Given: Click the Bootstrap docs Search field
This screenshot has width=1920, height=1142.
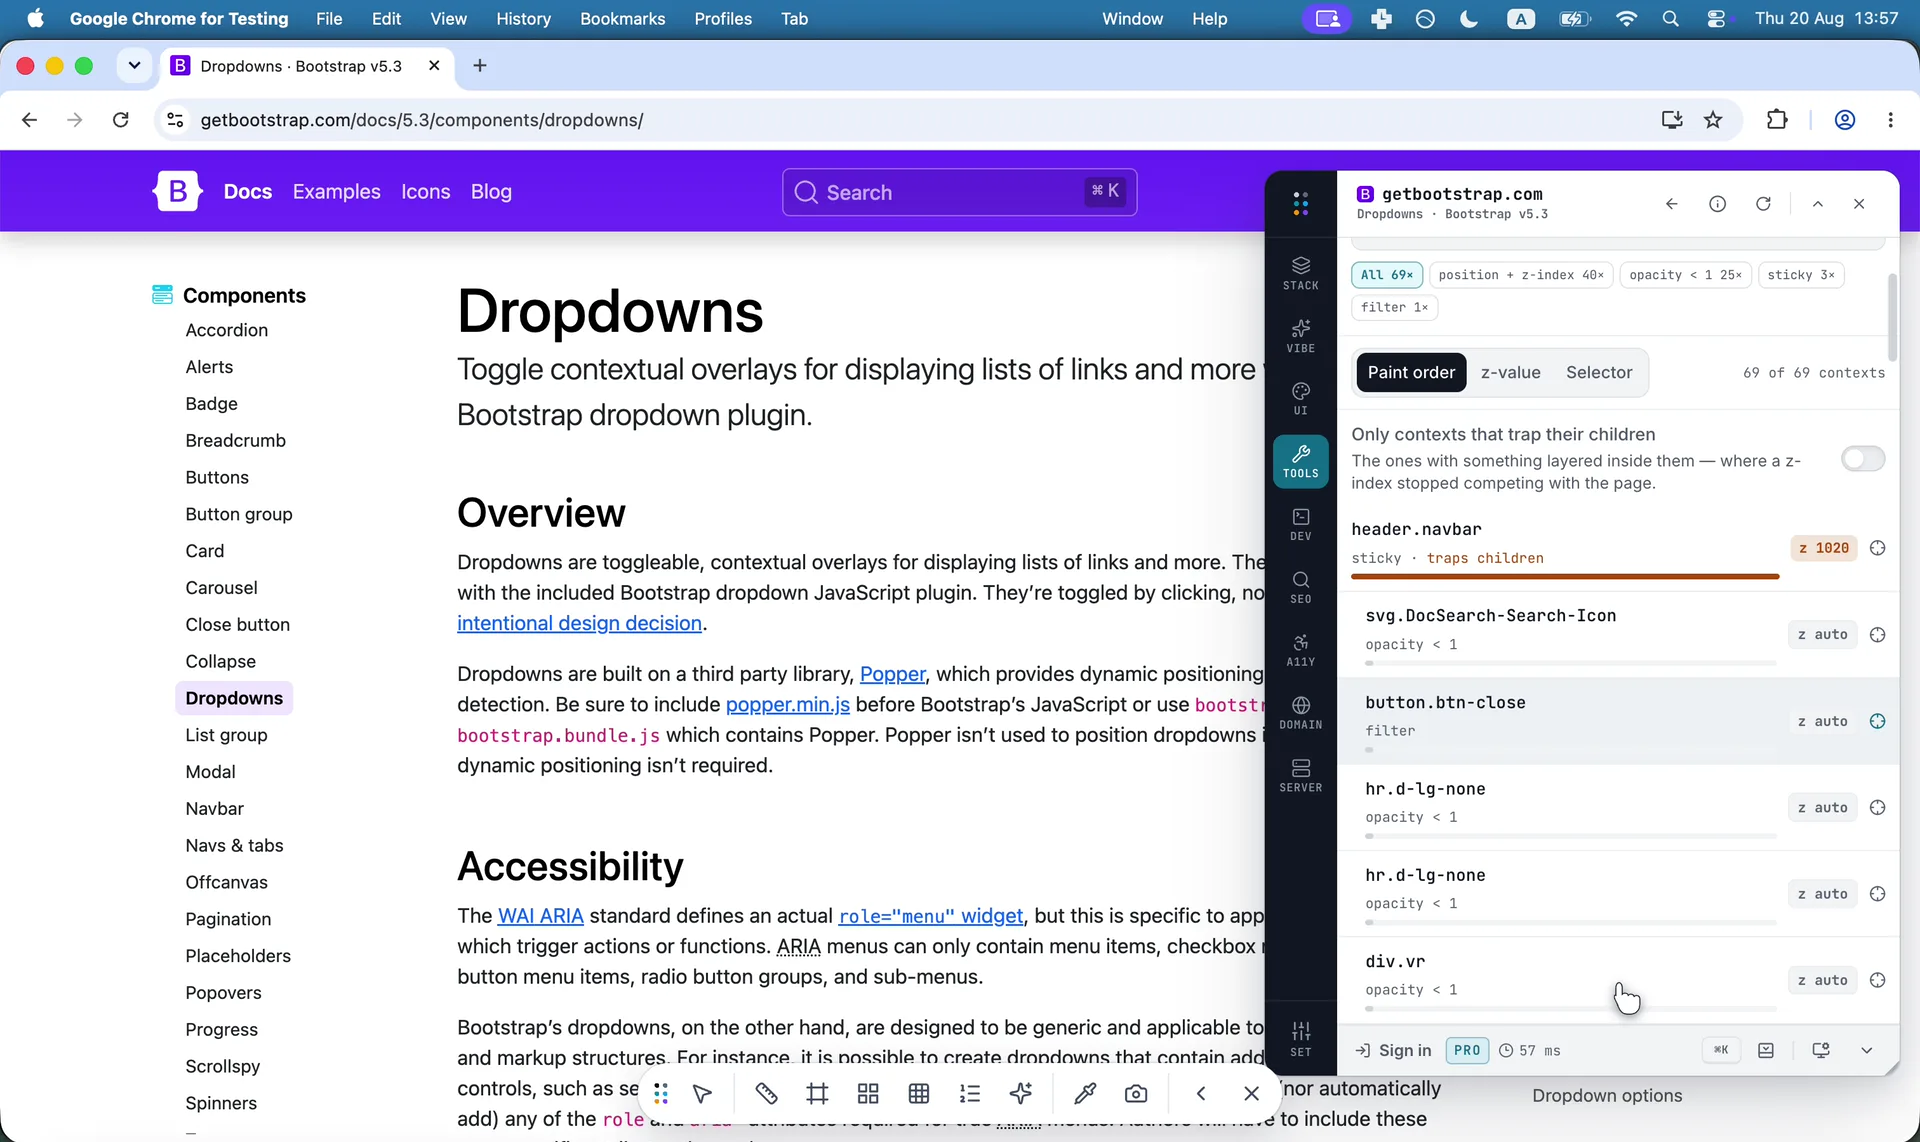Looking at the screenshot, I should point(959,192).
